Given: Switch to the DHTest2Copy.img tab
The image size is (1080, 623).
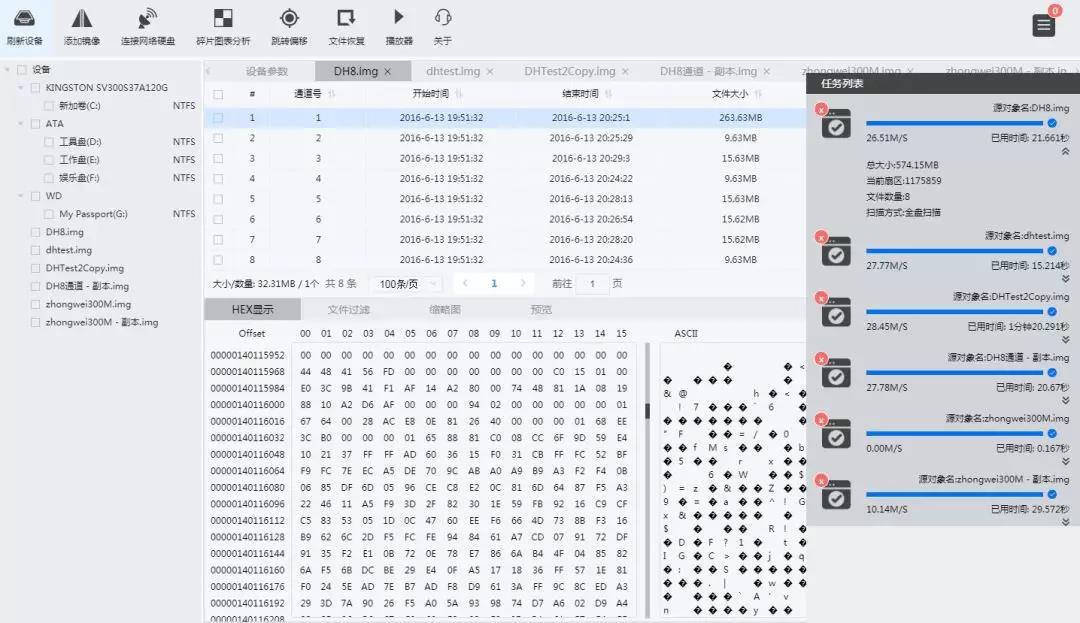Looking at the screenshot, I should [570, 72].
